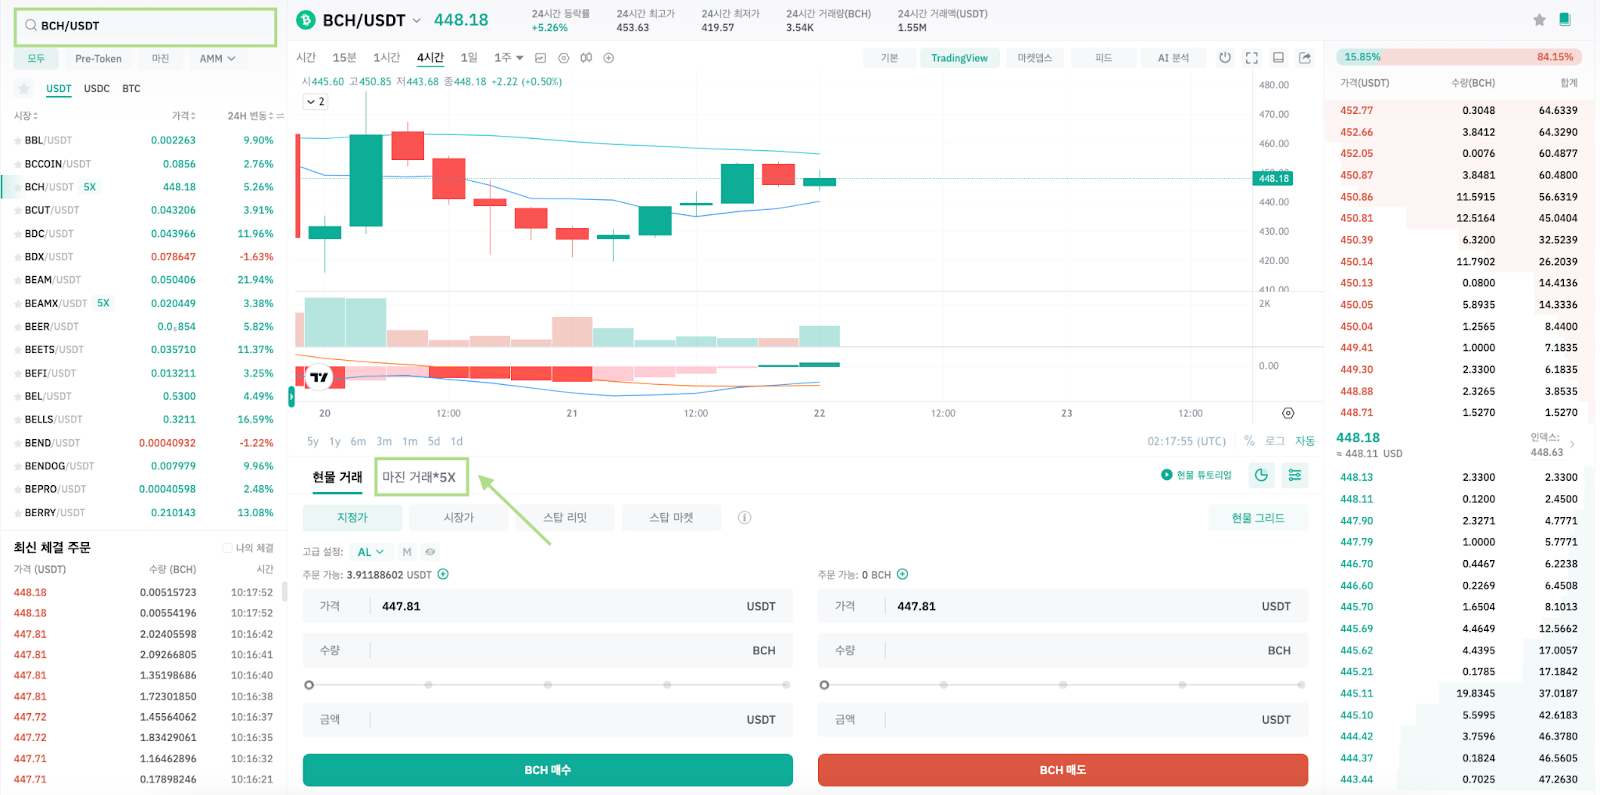Switch to 마진 거래*5X tab
Viewport: 1600px width, 795px height.
click(x=419, y=477)
